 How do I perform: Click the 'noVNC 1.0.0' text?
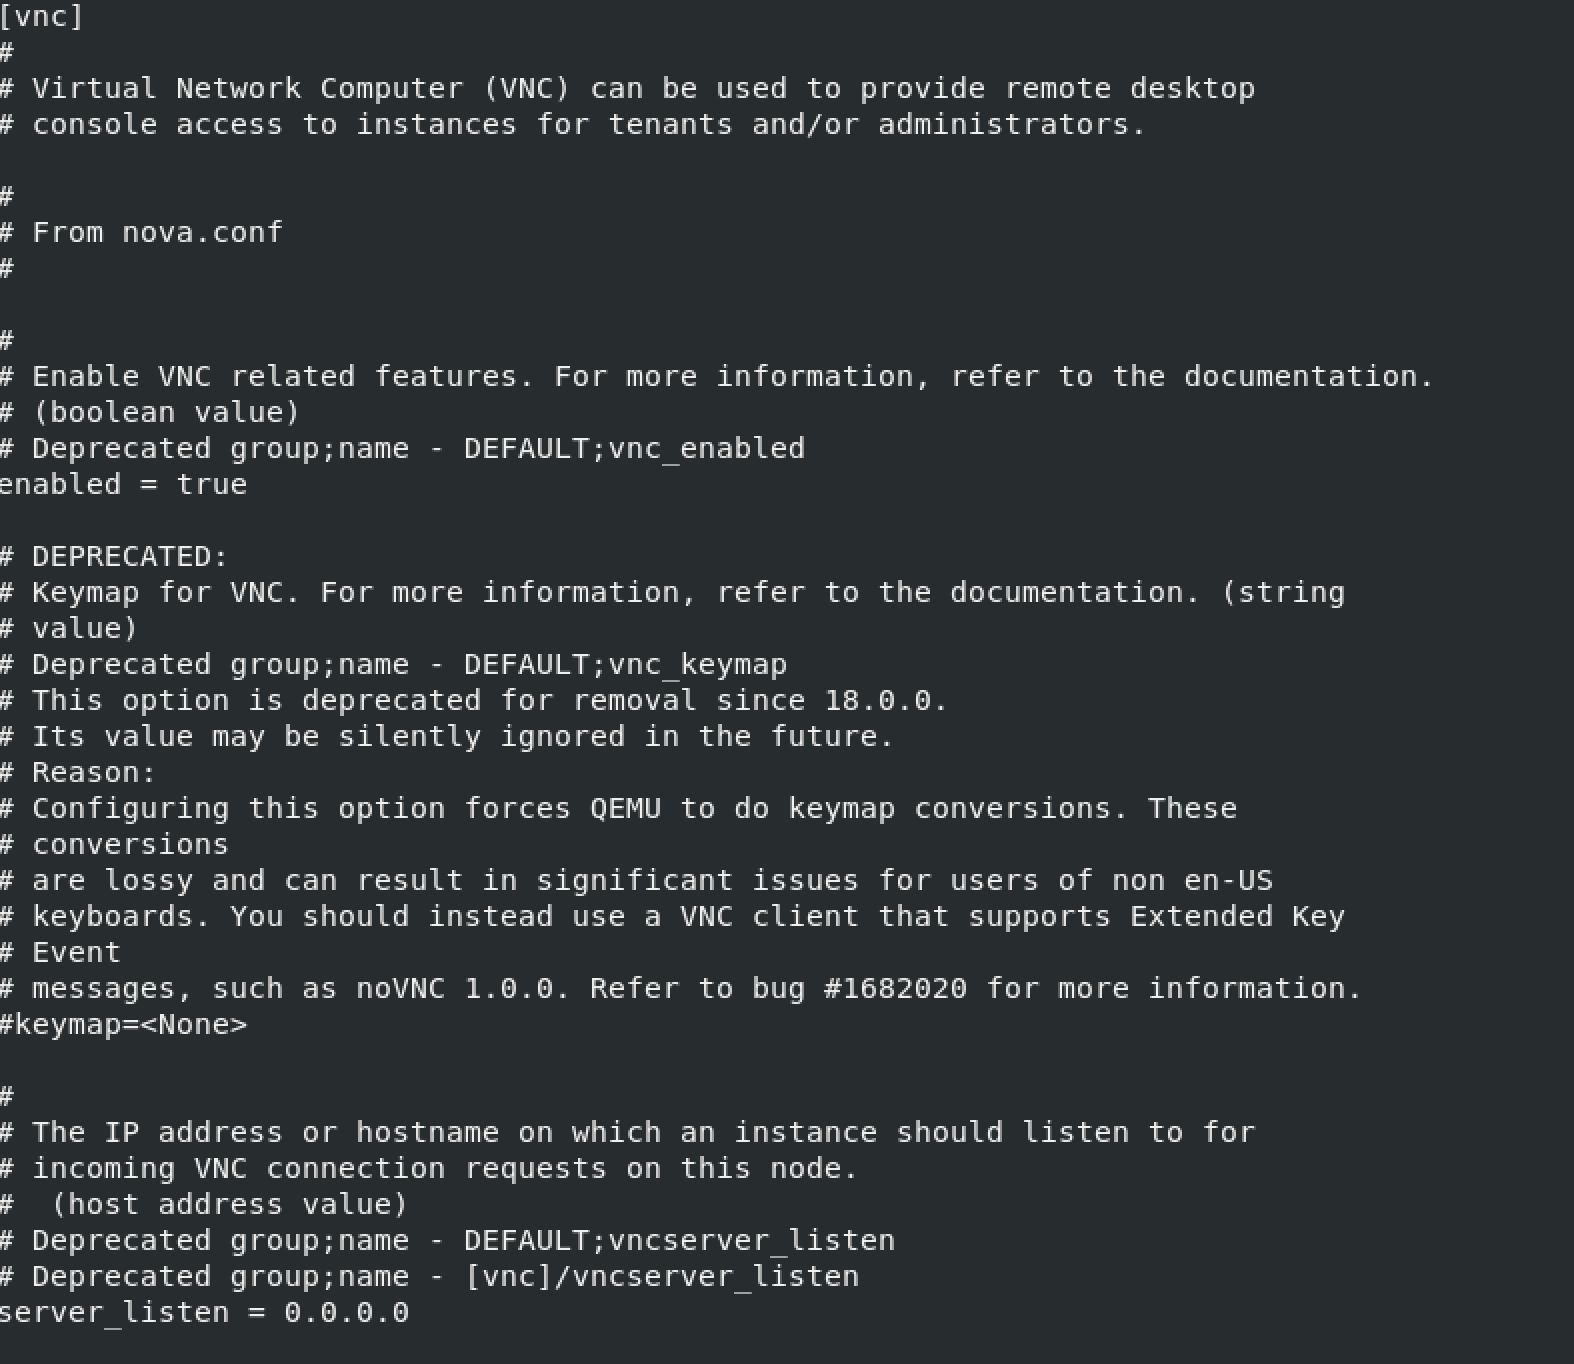tap(455, 989)
